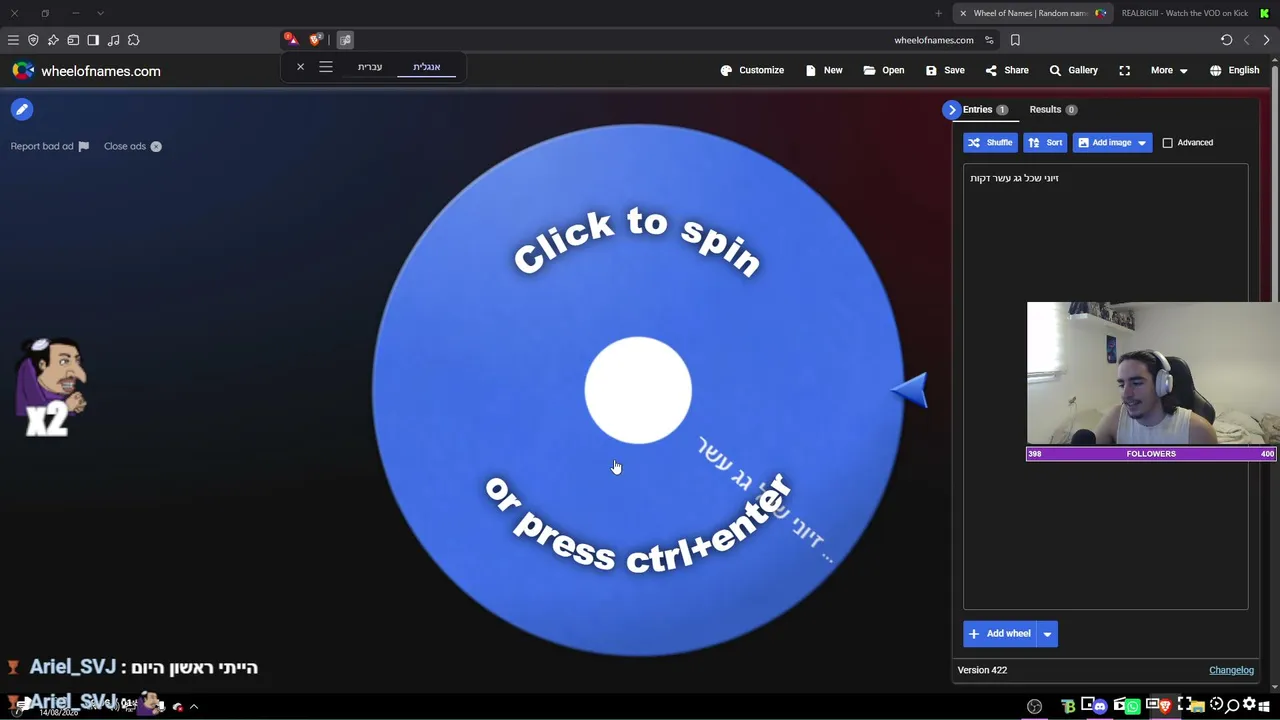Switch to the Entries tab
Screen dimensions: 1280x720
click(x=985, y=109)
